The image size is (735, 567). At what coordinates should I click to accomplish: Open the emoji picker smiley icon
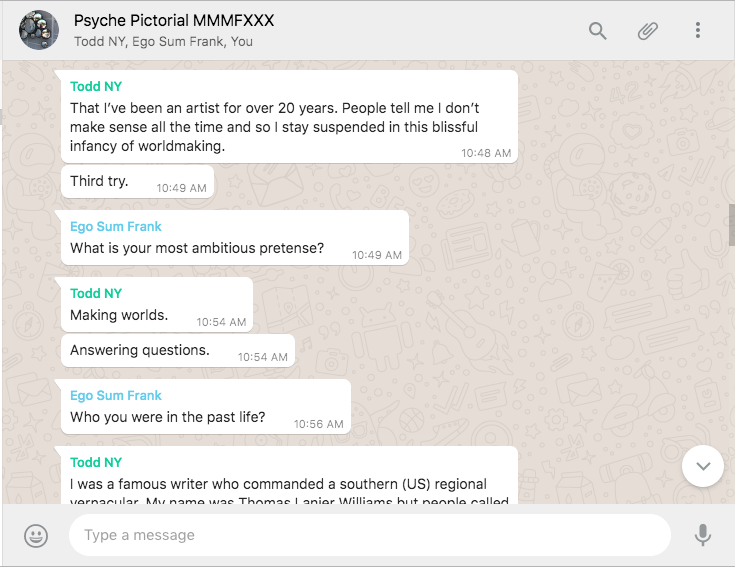pos(36,535)
